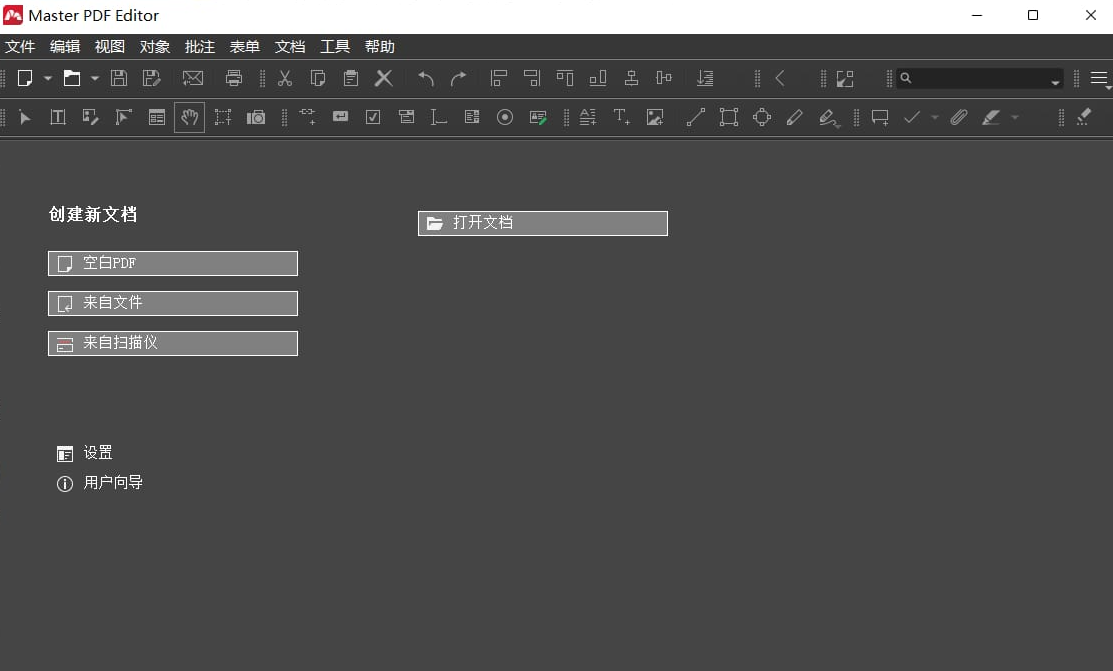1113x671 pixels.
Task: Select the edit text tool
Action: (x=57, y=117)
